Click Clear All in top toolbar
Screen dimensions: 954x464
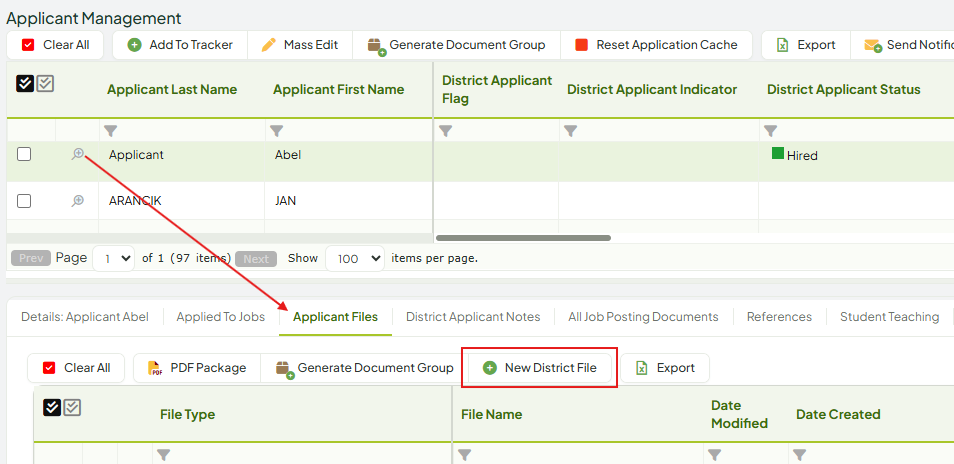55,45
